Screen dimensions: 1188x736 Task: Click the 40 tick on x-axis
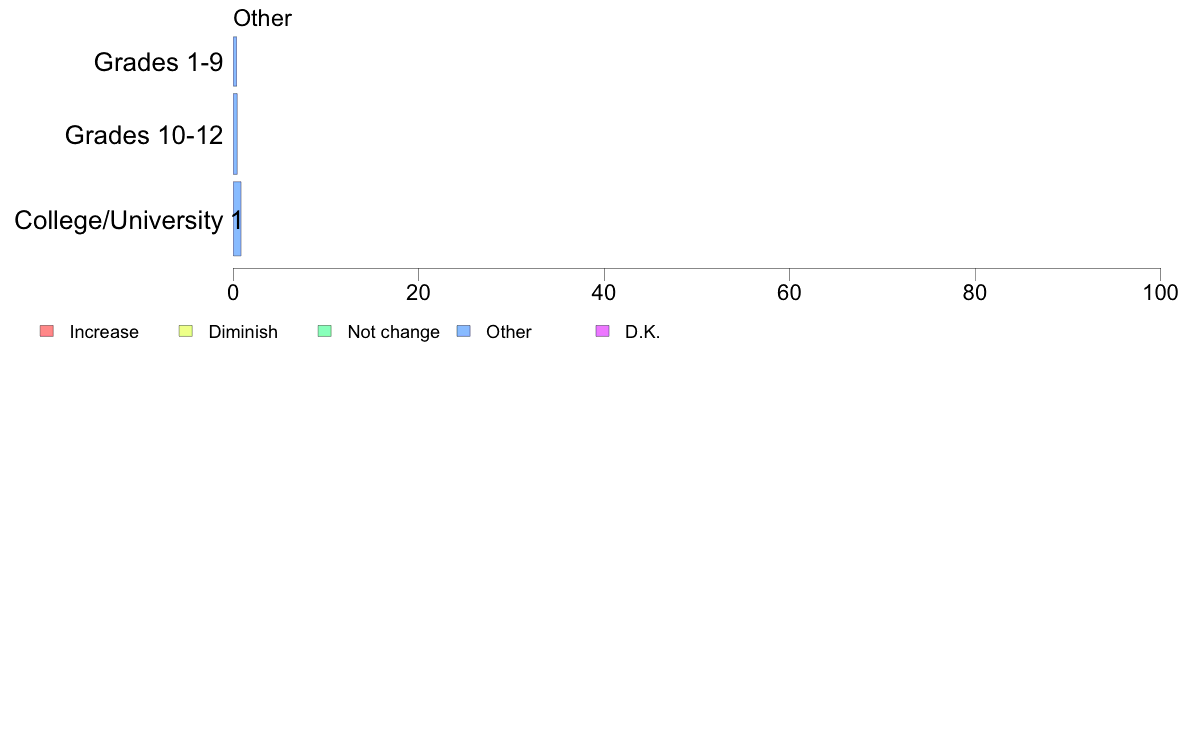point(604,293)
